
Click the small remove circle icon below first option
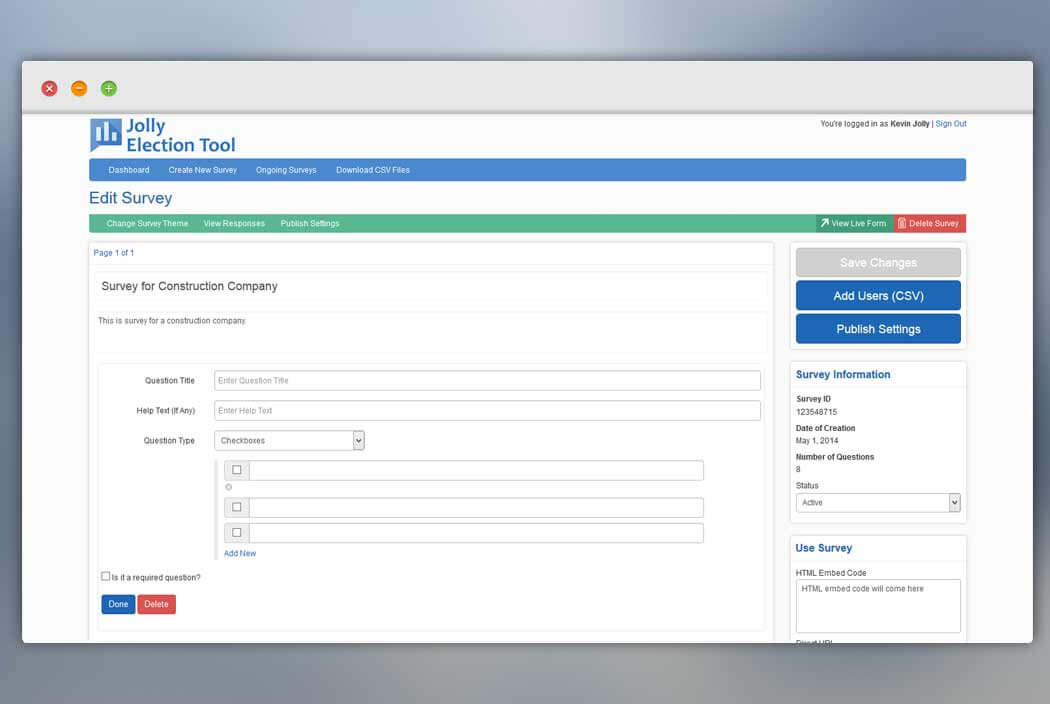tap(228, 487)
